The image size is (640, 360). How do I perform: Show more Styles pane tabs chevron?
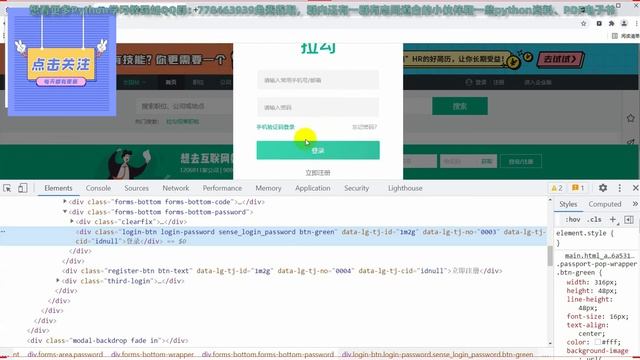635,204
